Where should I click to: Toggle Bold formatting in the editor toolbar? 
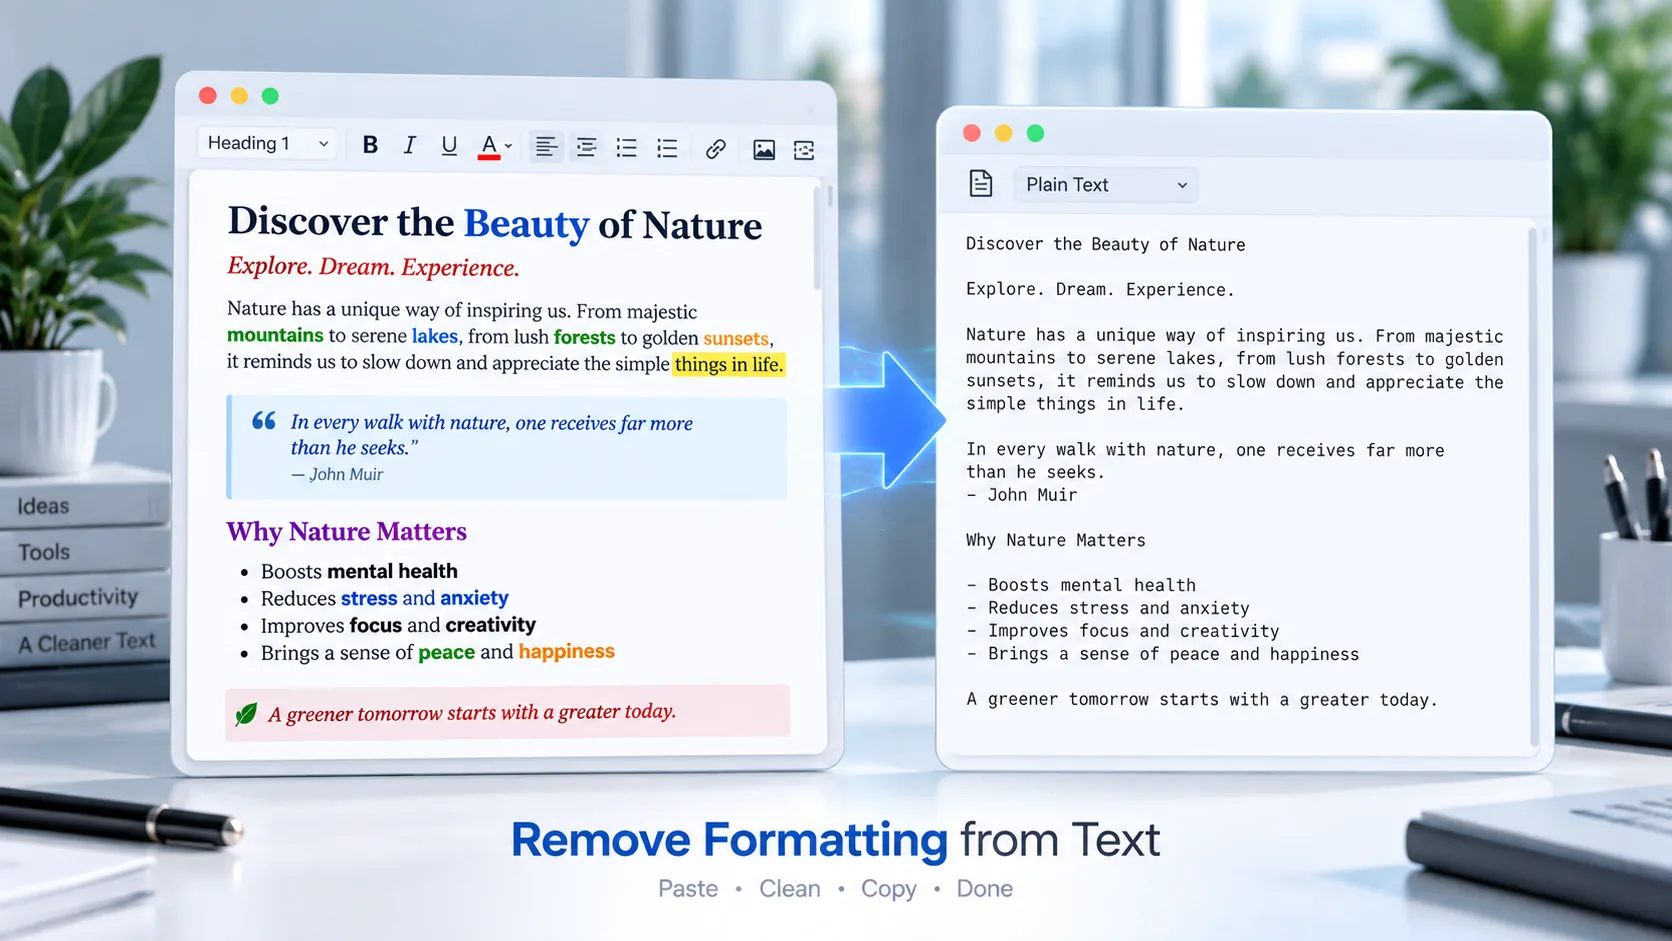click(370, 145)
